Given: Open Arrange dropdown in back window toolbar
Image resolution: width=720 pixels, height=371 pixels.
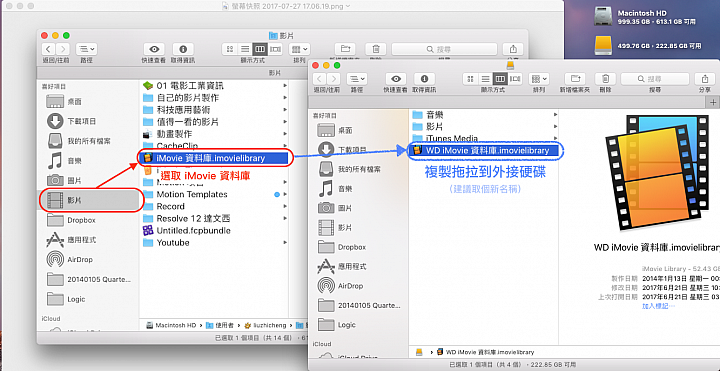Looking at the screenshot, I should click(x=300, y=49).
